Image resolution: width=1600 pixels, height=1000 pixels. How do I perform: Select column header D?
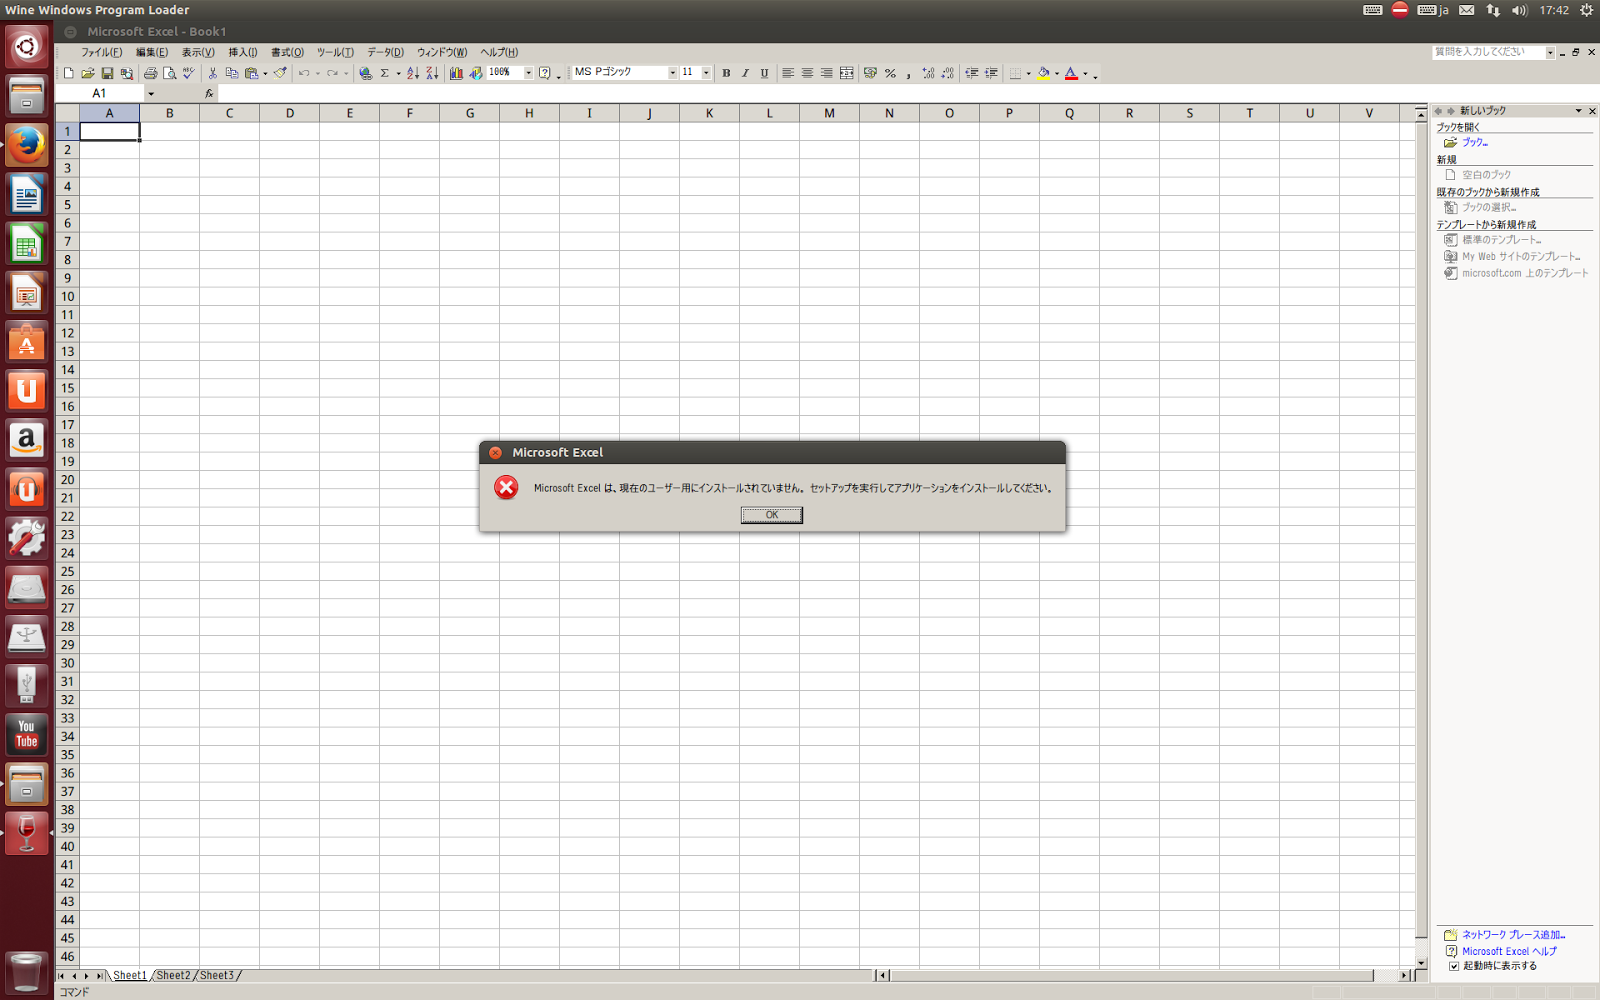tap(290, 113)
